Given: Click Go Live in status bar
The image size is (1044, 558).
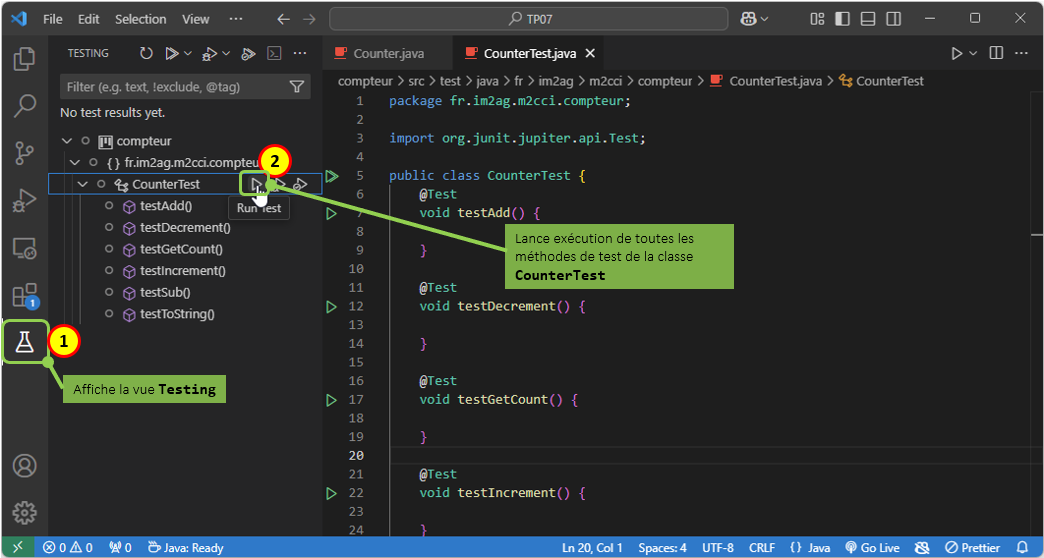Looking at the screenshot, I should (874, 547).
